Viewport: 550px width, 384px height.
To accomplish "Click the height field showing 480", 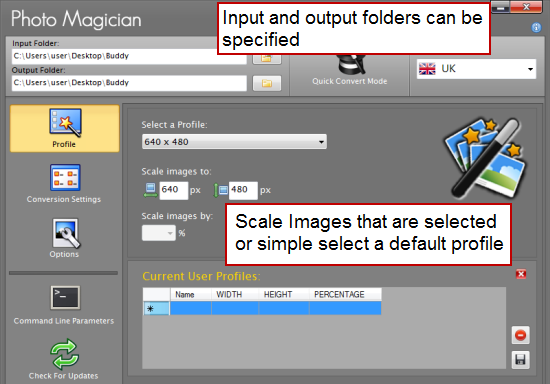I will (243, 190).
